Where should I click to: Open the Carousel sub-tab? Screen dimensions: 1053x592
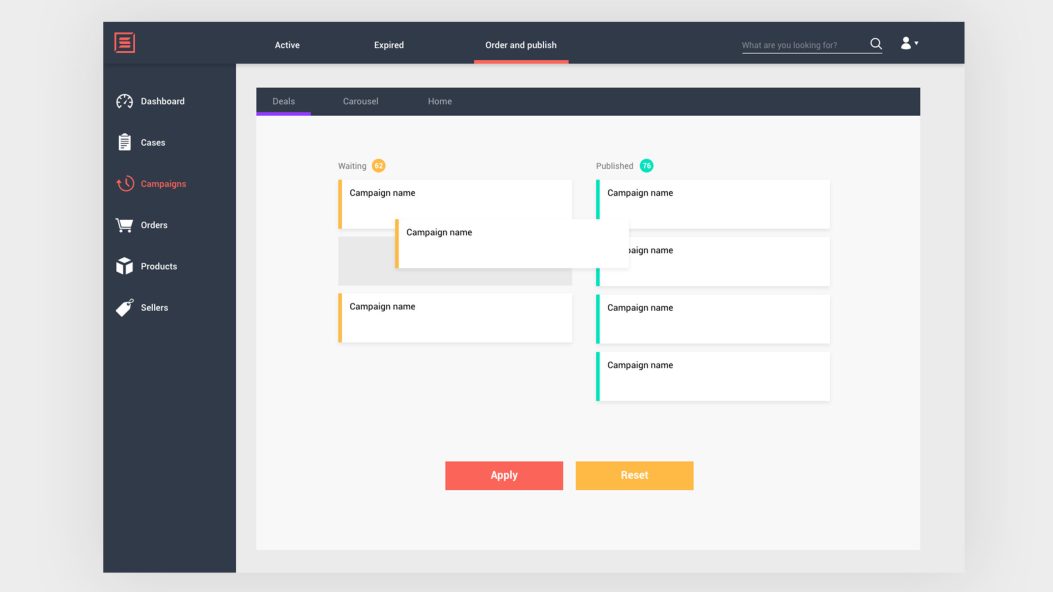coord(360,101)
